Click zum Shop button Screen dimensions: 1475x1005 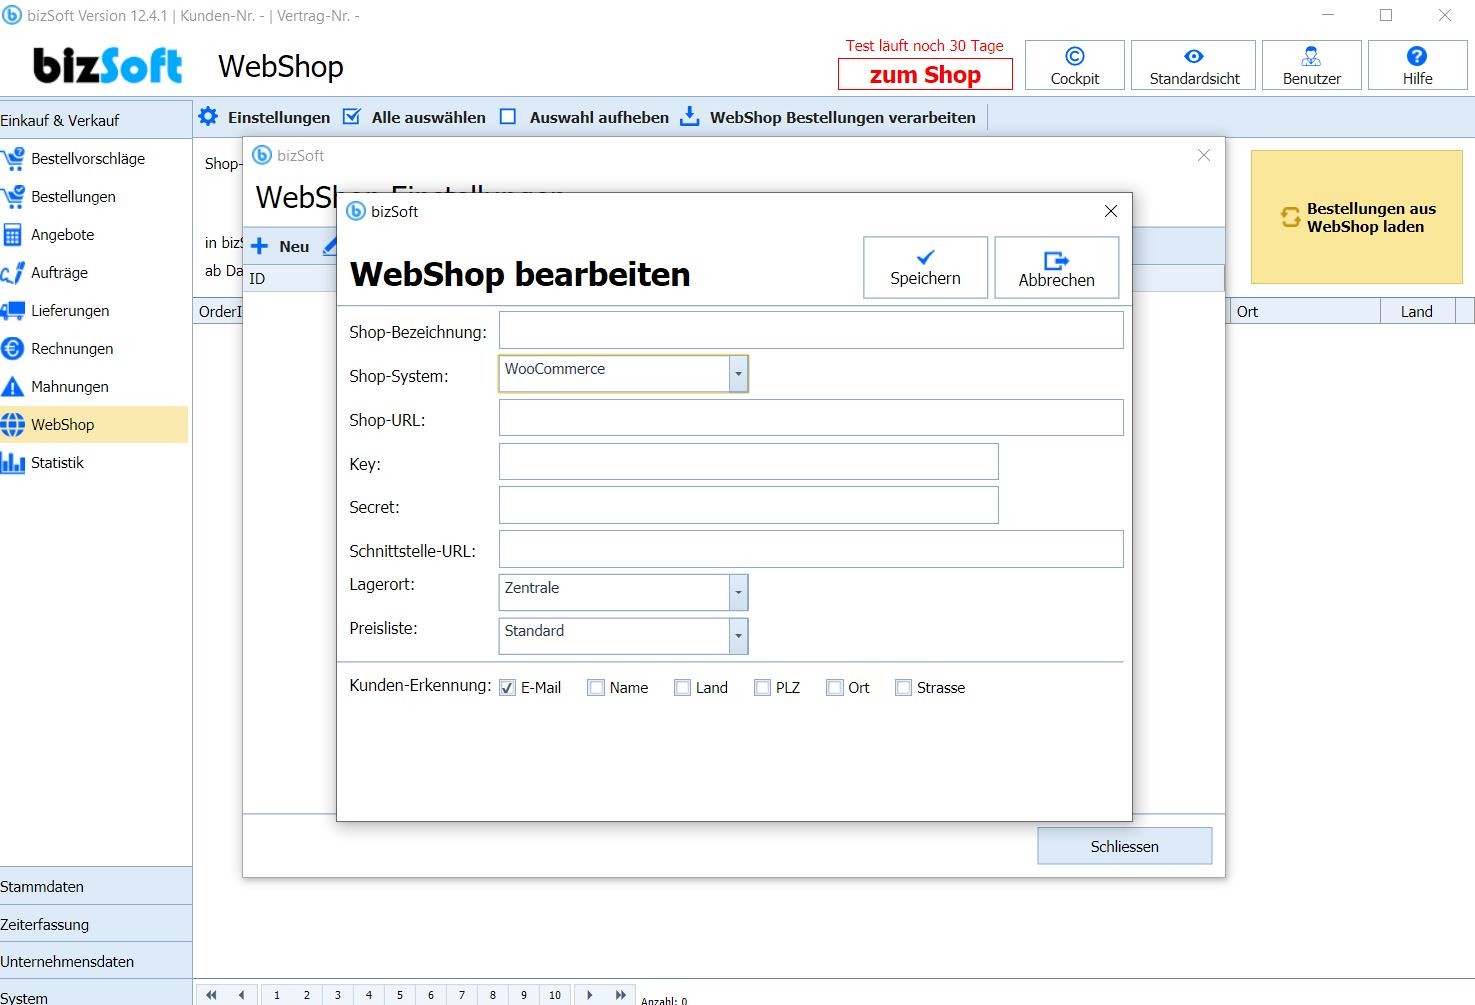click(x=925, y=75)
